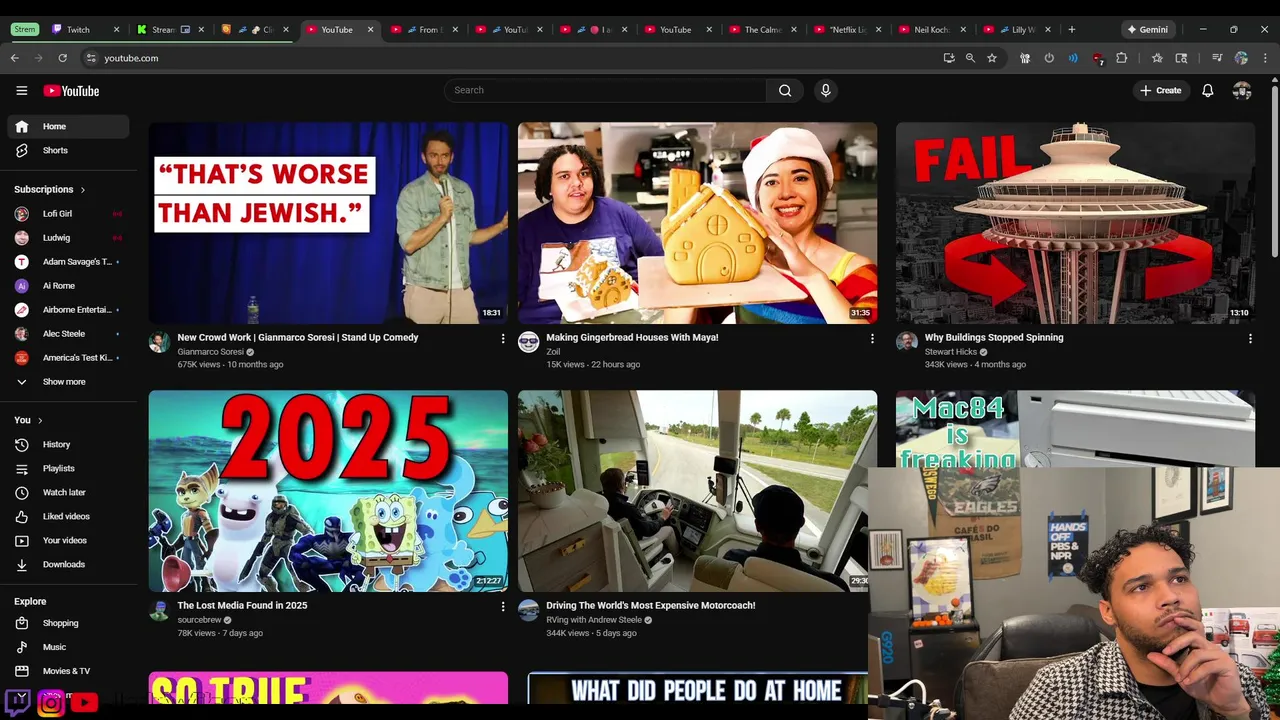The image size is (1280, 720).
Task: Open Your videos
Action: click(68, 540)
